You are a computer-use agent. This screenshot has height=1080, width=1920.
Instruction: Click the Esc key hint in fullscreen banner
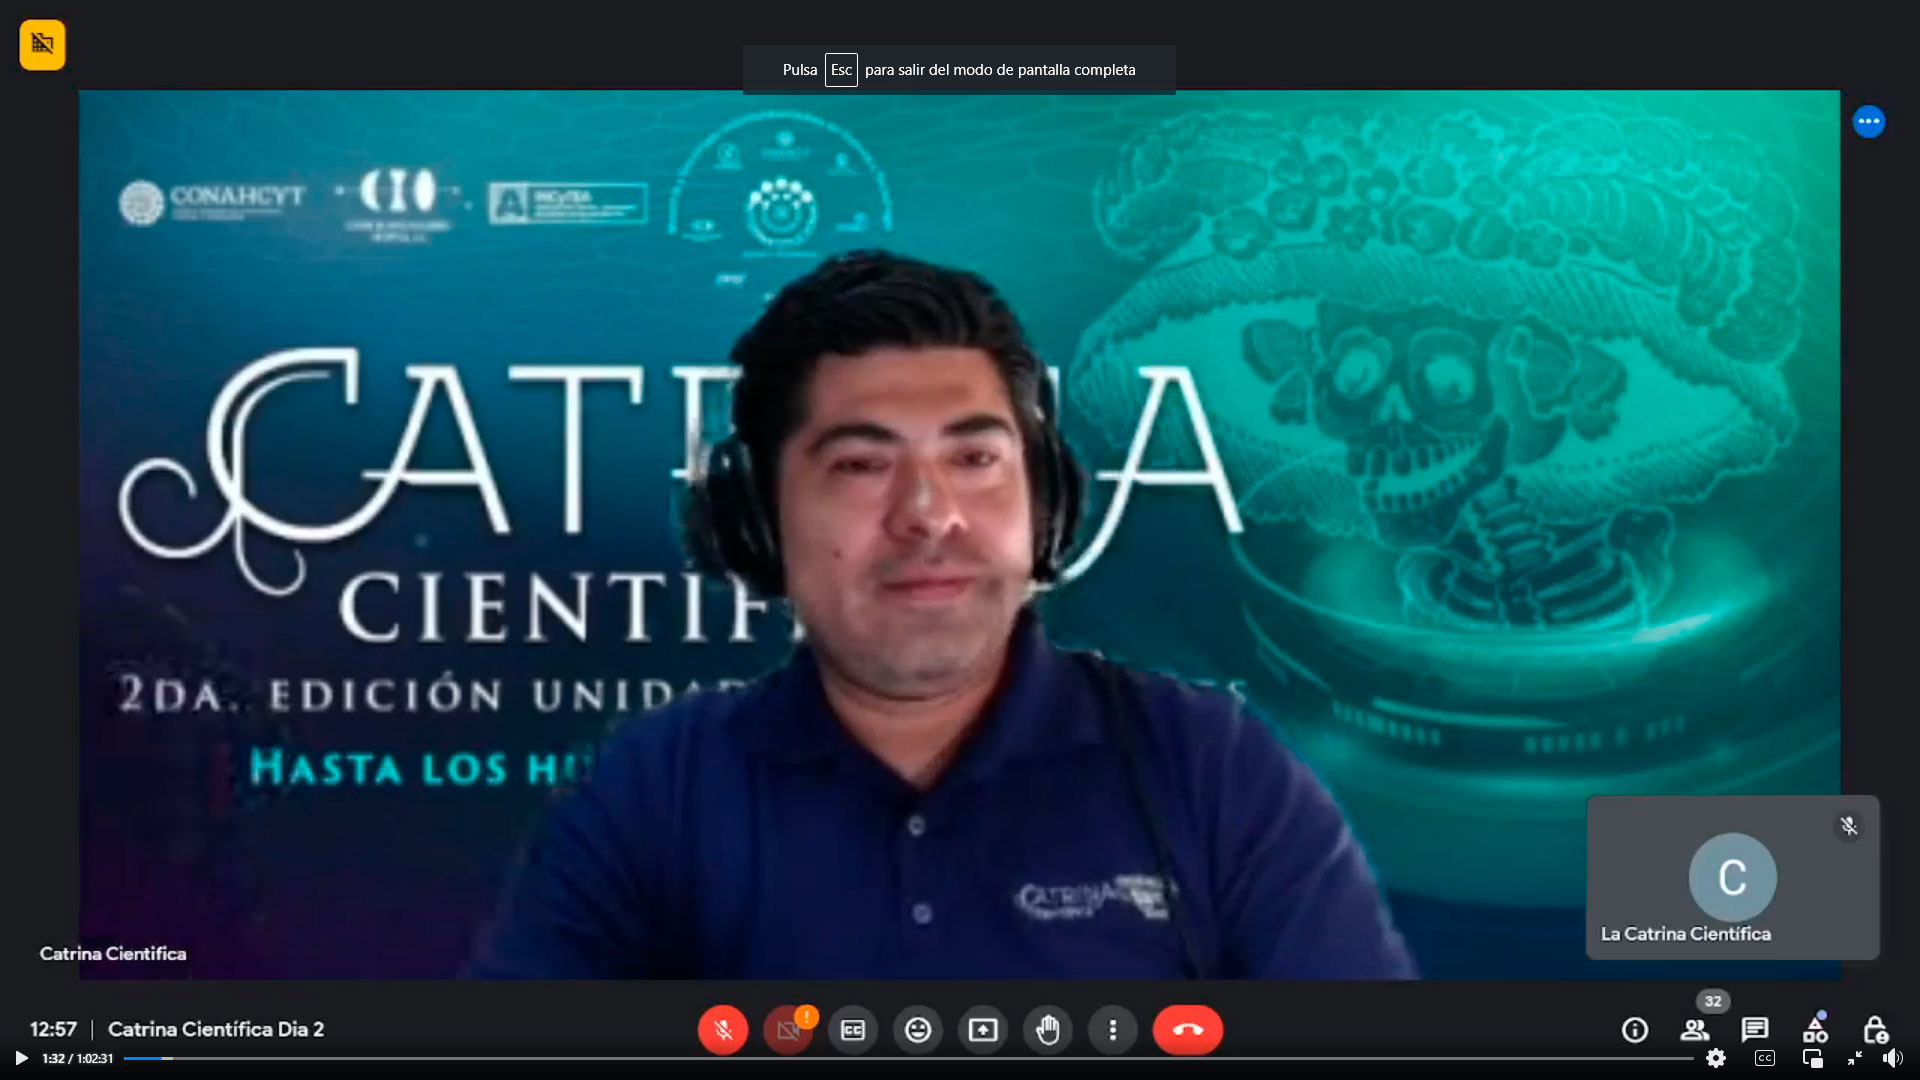841,70
